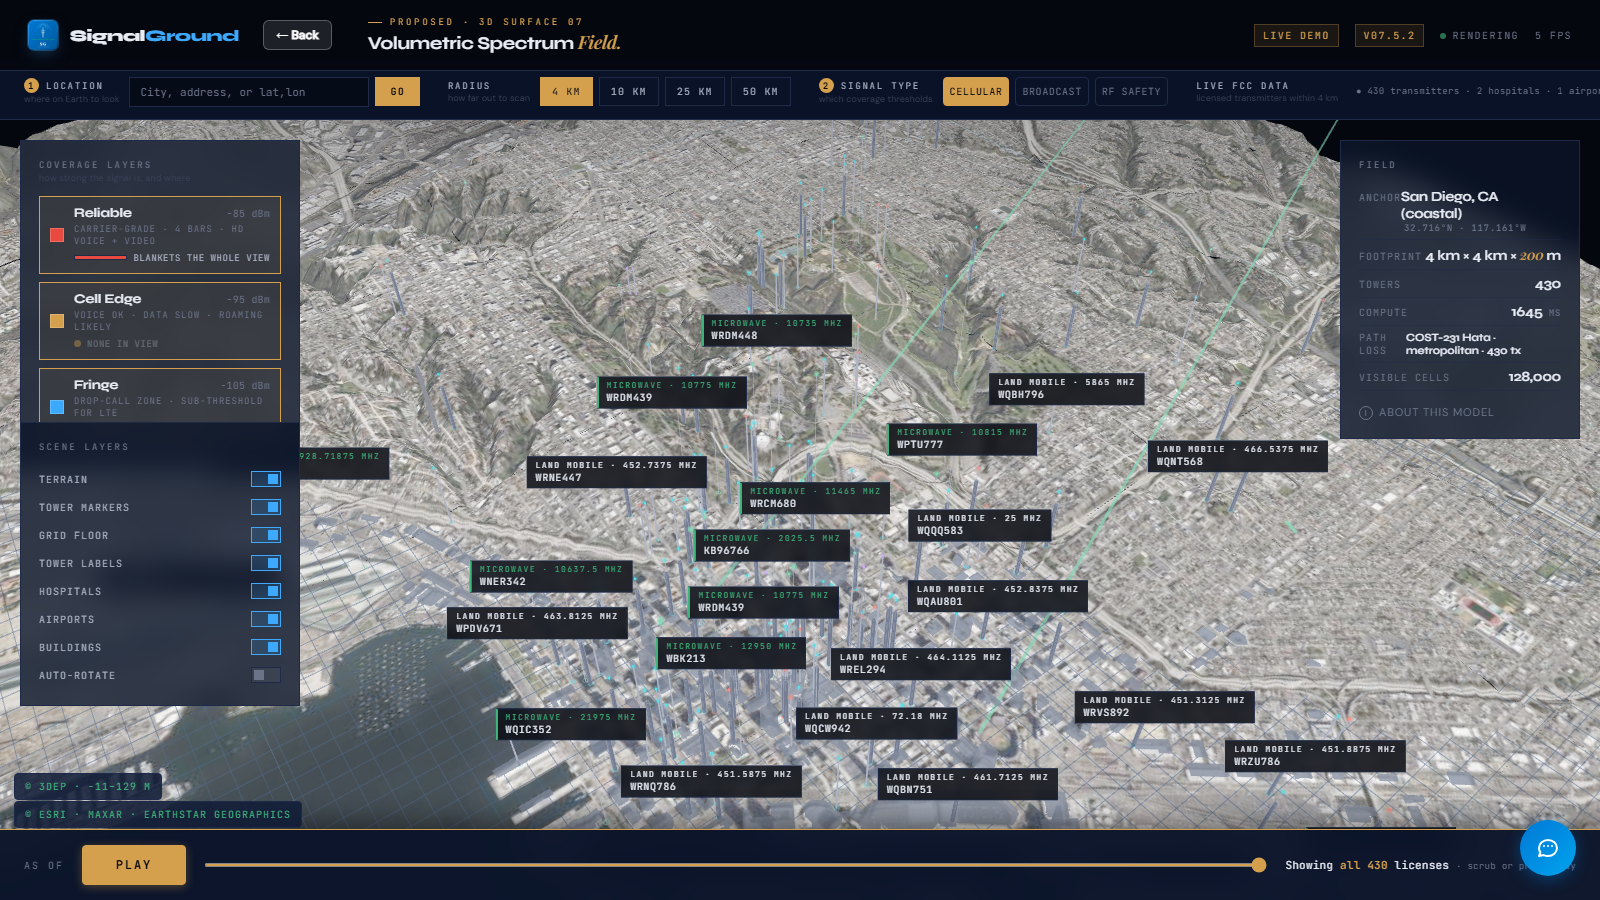
Task: Click the WRDM448 microwave tower label
Action: coord(777,330)
